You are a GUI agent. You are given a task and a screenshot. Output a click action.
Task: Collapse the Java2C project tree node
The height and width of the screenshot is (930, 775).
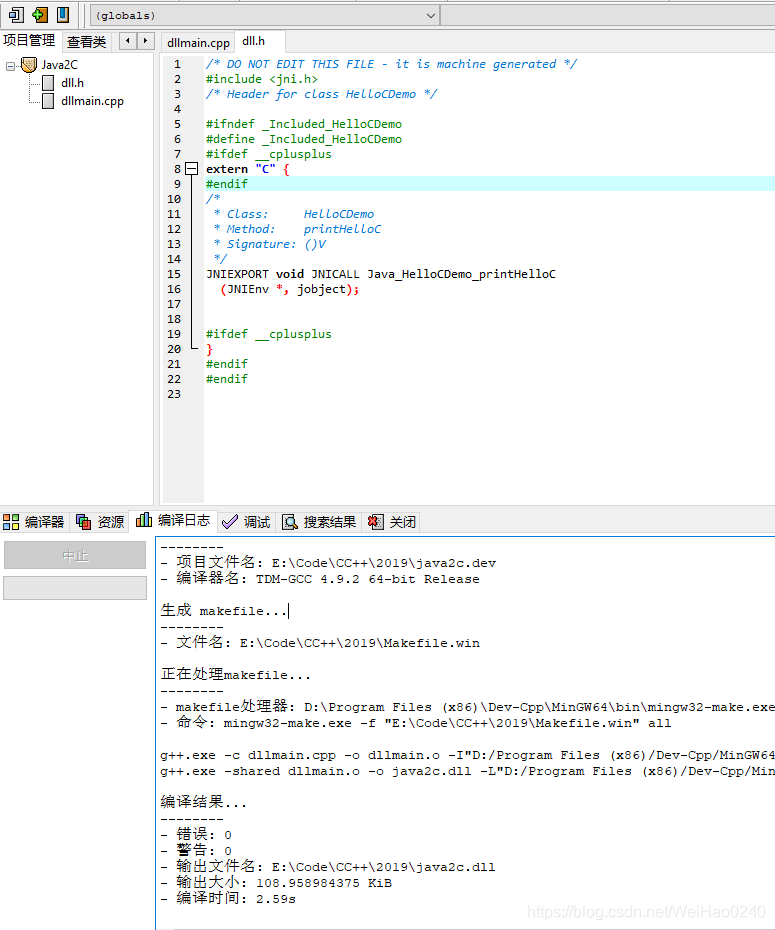tap(10, 66)
